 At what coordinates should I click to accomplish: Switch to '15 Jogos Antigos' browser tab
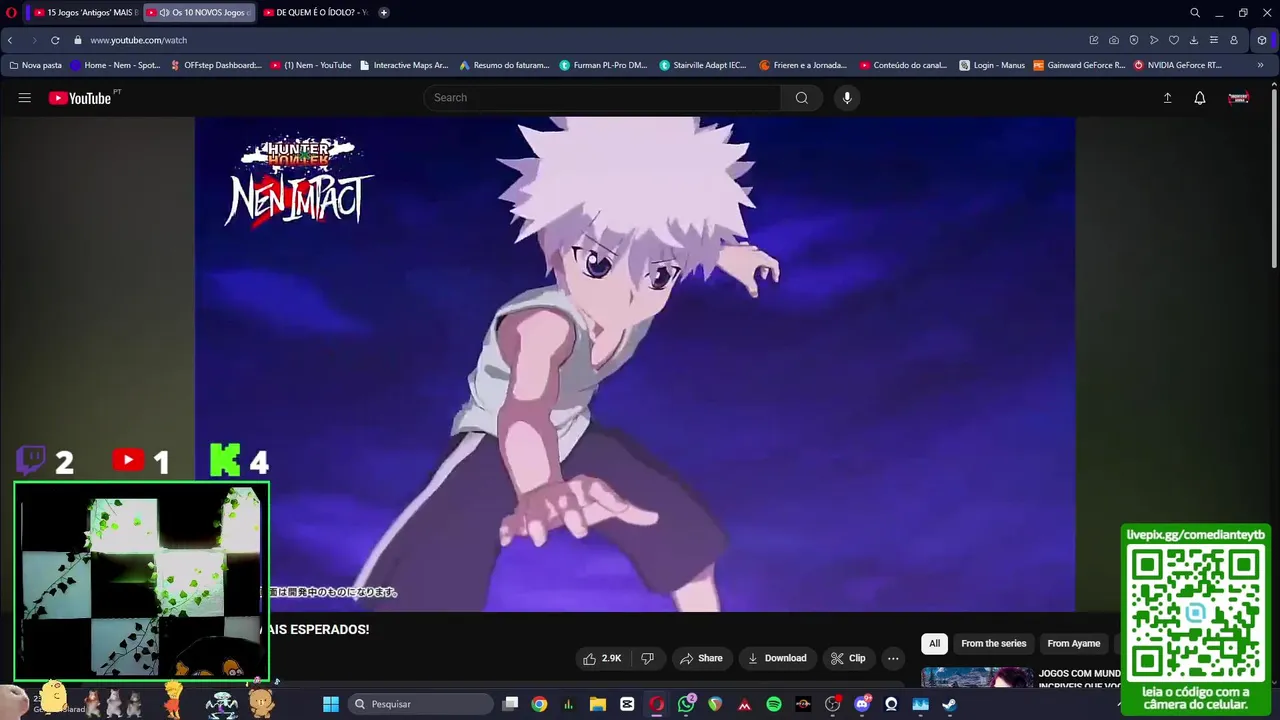84,13
